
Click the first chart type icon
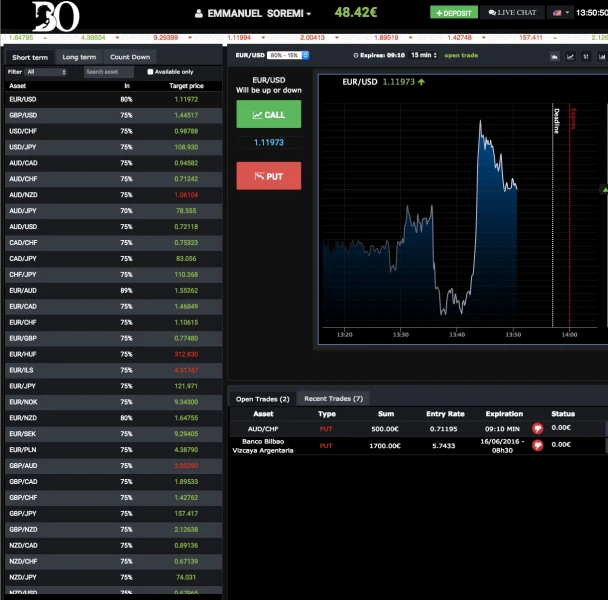tap(555, 56)
